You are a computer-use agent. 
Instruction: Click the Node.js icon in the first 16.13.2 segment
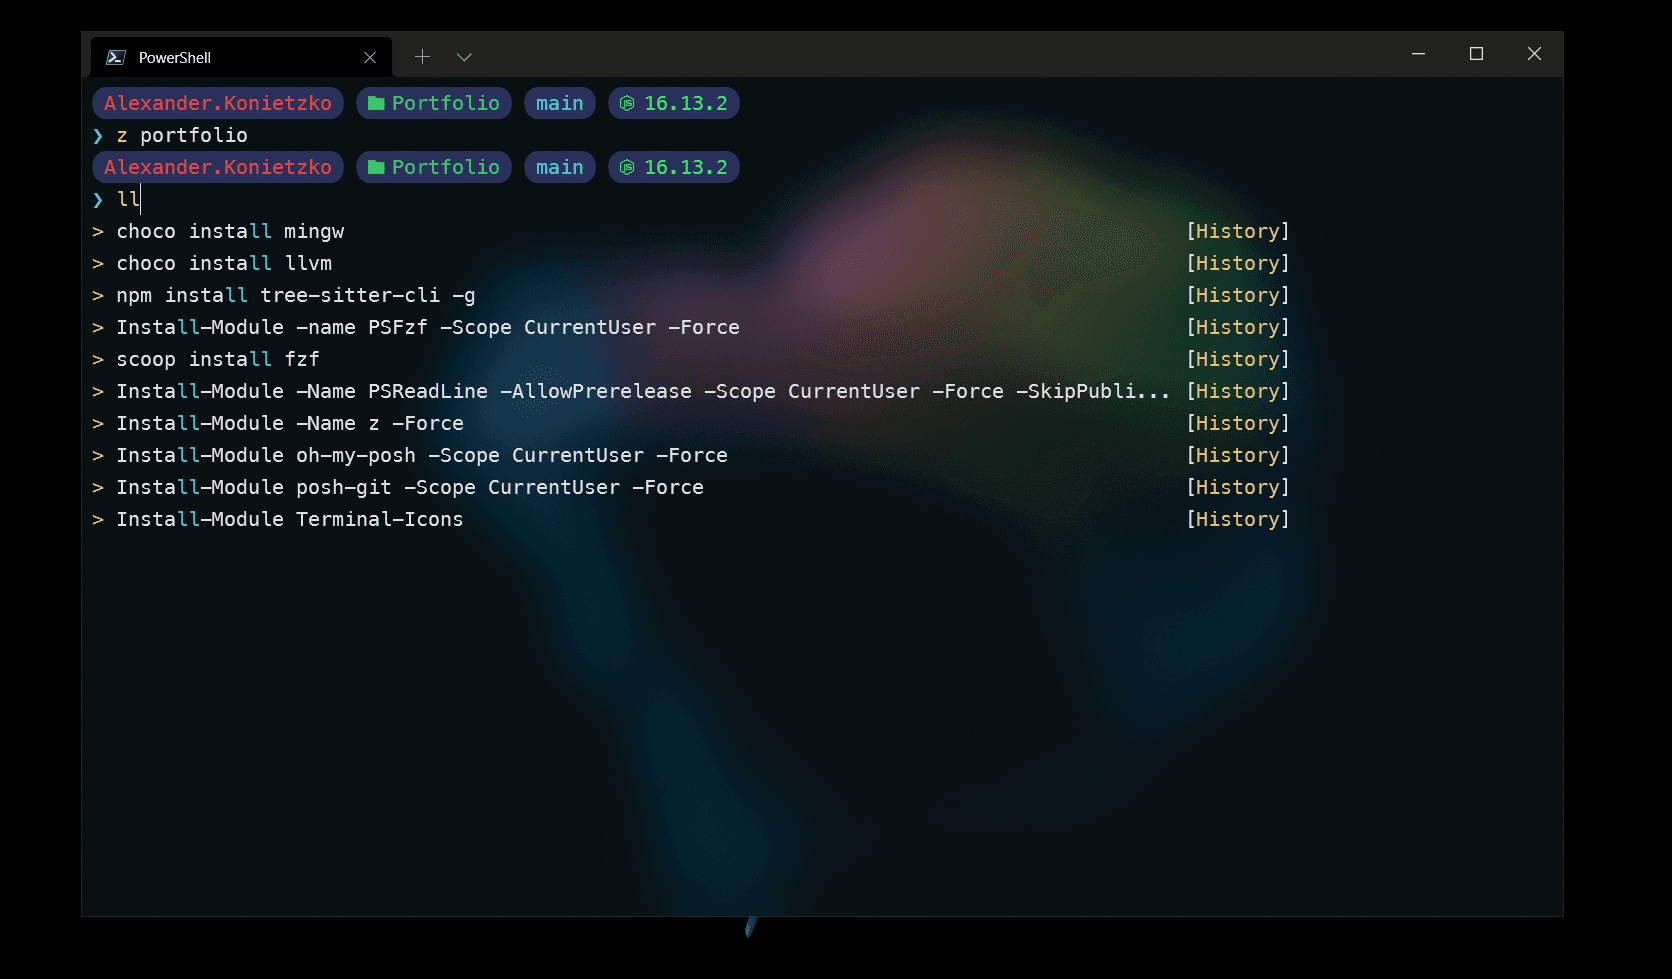click(627, 103)
